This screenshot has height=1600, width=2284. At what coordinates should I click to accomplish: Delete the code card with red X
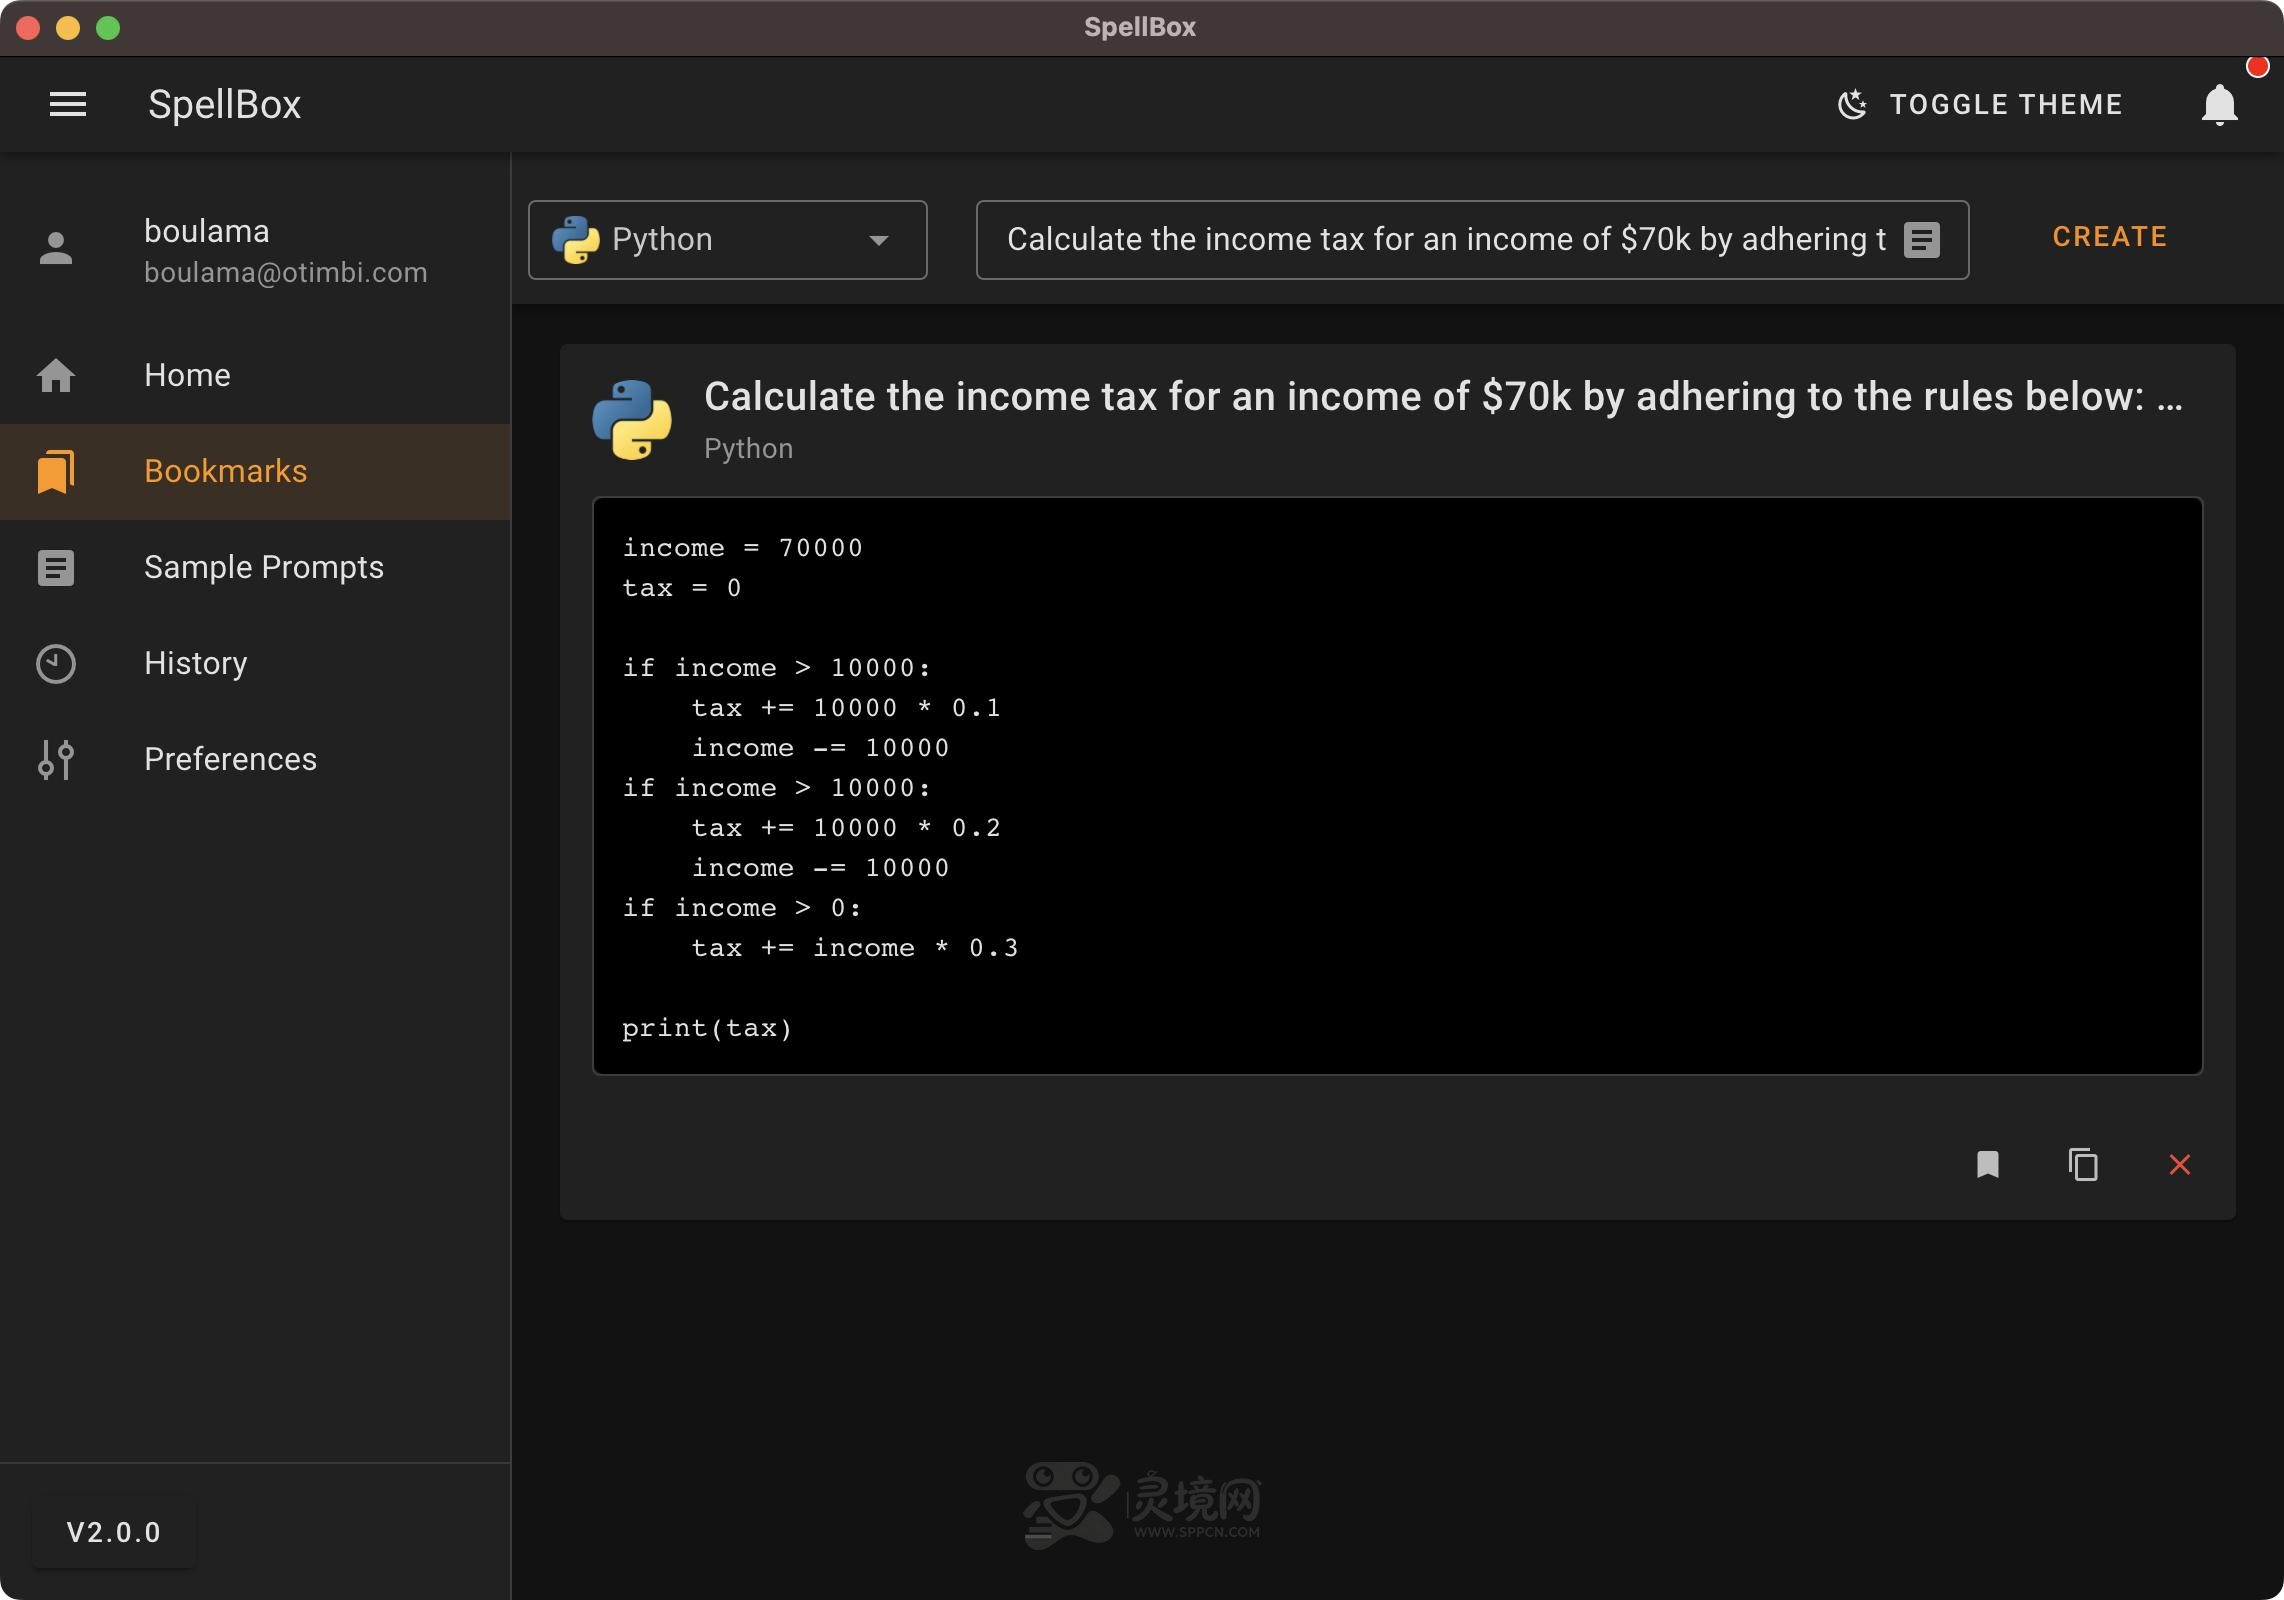[x=2179, y=1165]
